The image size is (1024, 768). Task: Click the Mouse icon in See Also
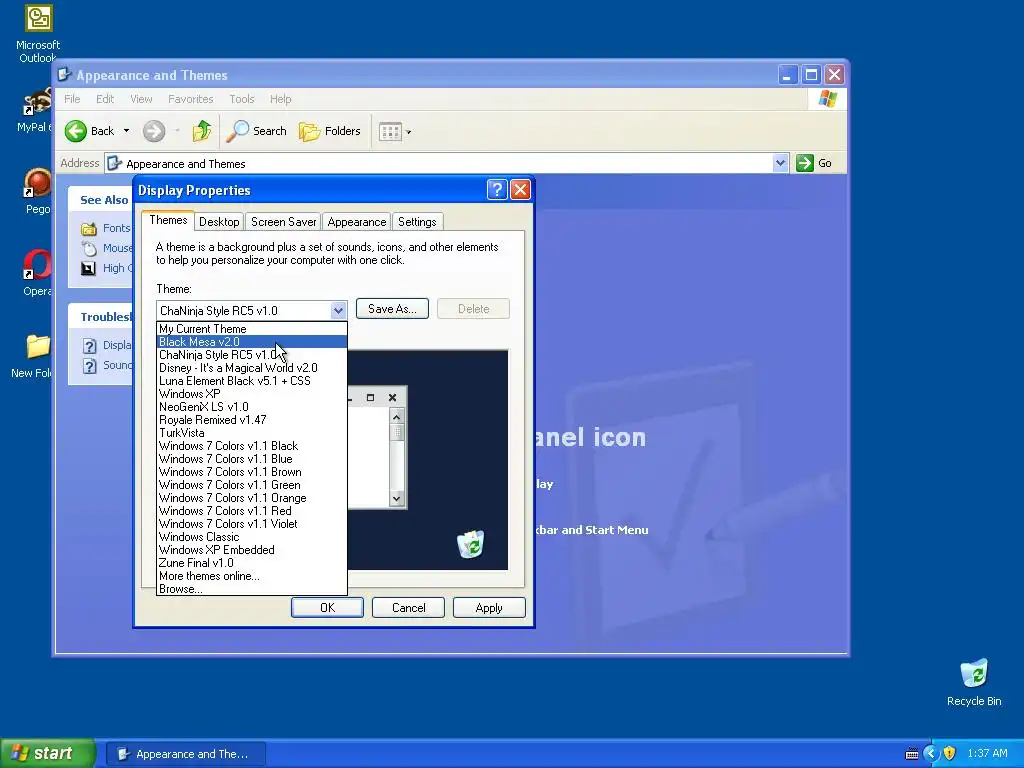click(89, 248)
